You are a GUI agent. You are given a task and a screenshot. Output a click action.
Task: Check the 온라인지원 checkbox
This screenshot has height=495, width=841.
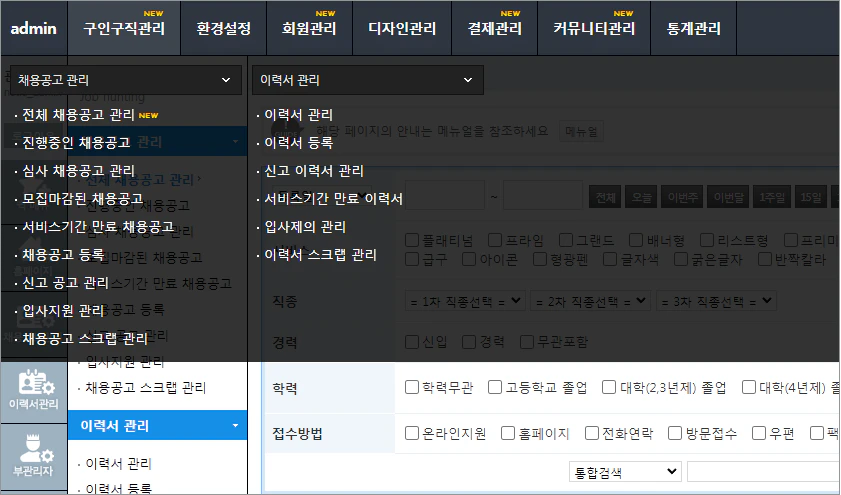412,433
